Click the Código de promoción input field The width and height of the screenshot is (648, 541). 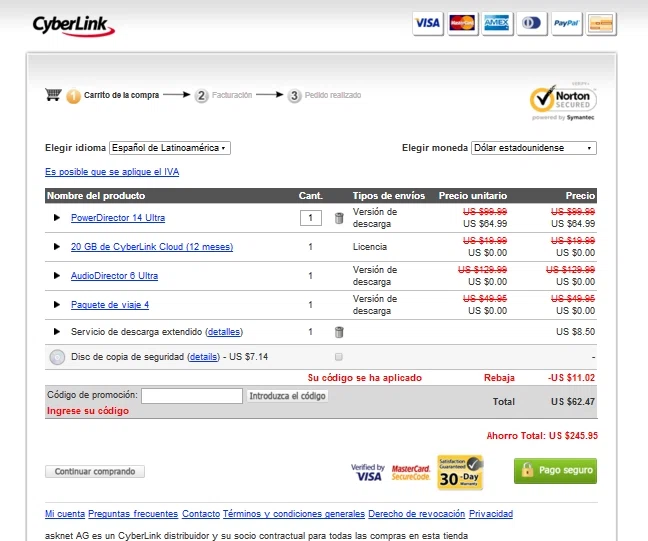coord(192,396)
